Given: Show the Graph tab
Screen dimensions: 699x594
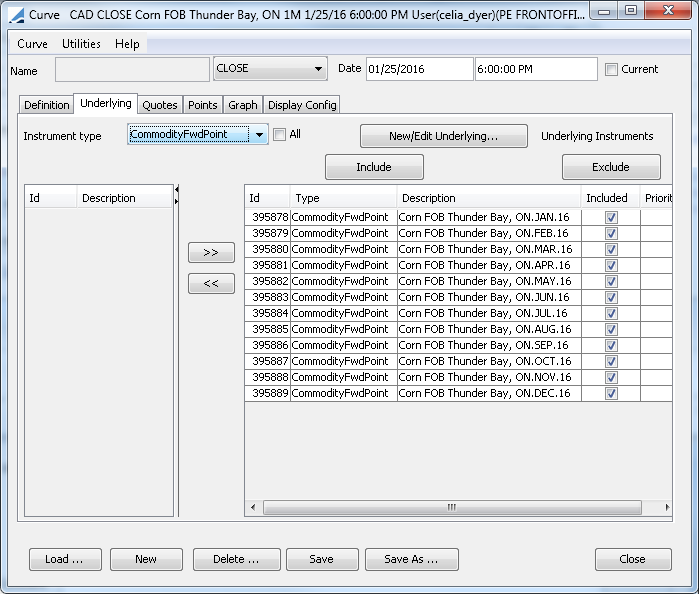Looking at the screenshot, I should [243, 105].
